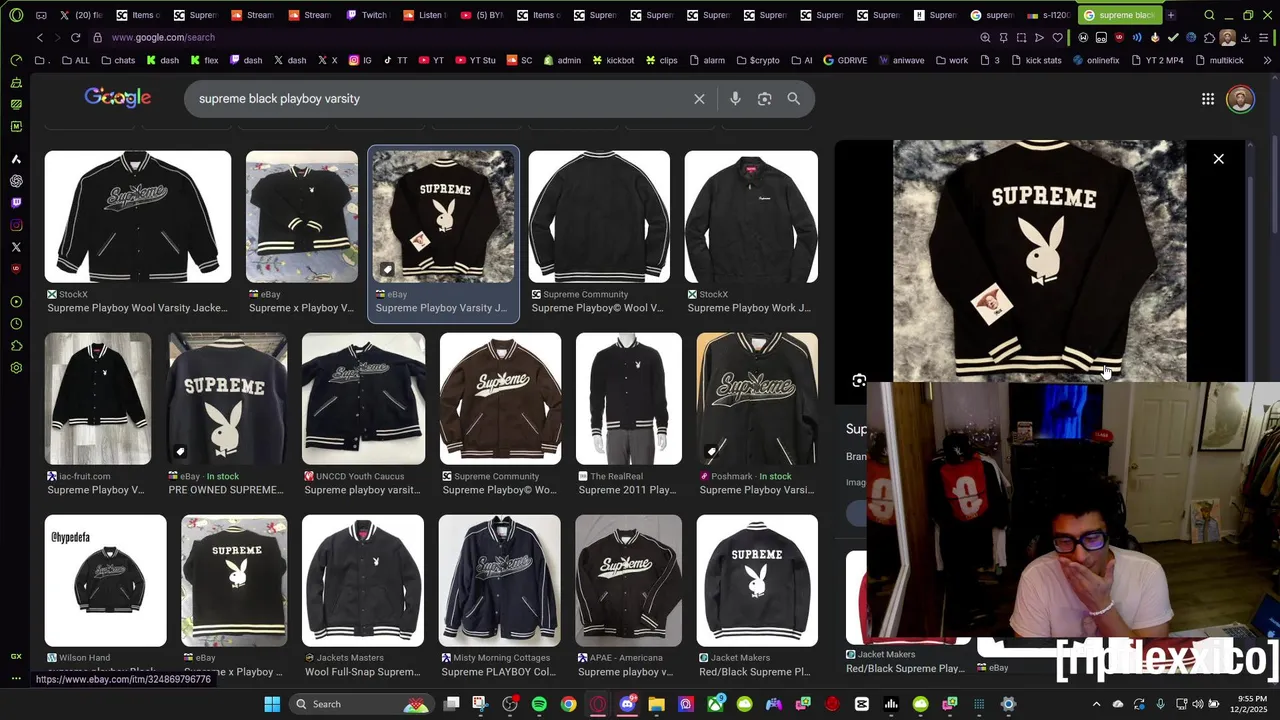Viewport: 1280px width, 720px height.
Task: Open File Explorer from the taskbar
Action: tap(656, 704)
